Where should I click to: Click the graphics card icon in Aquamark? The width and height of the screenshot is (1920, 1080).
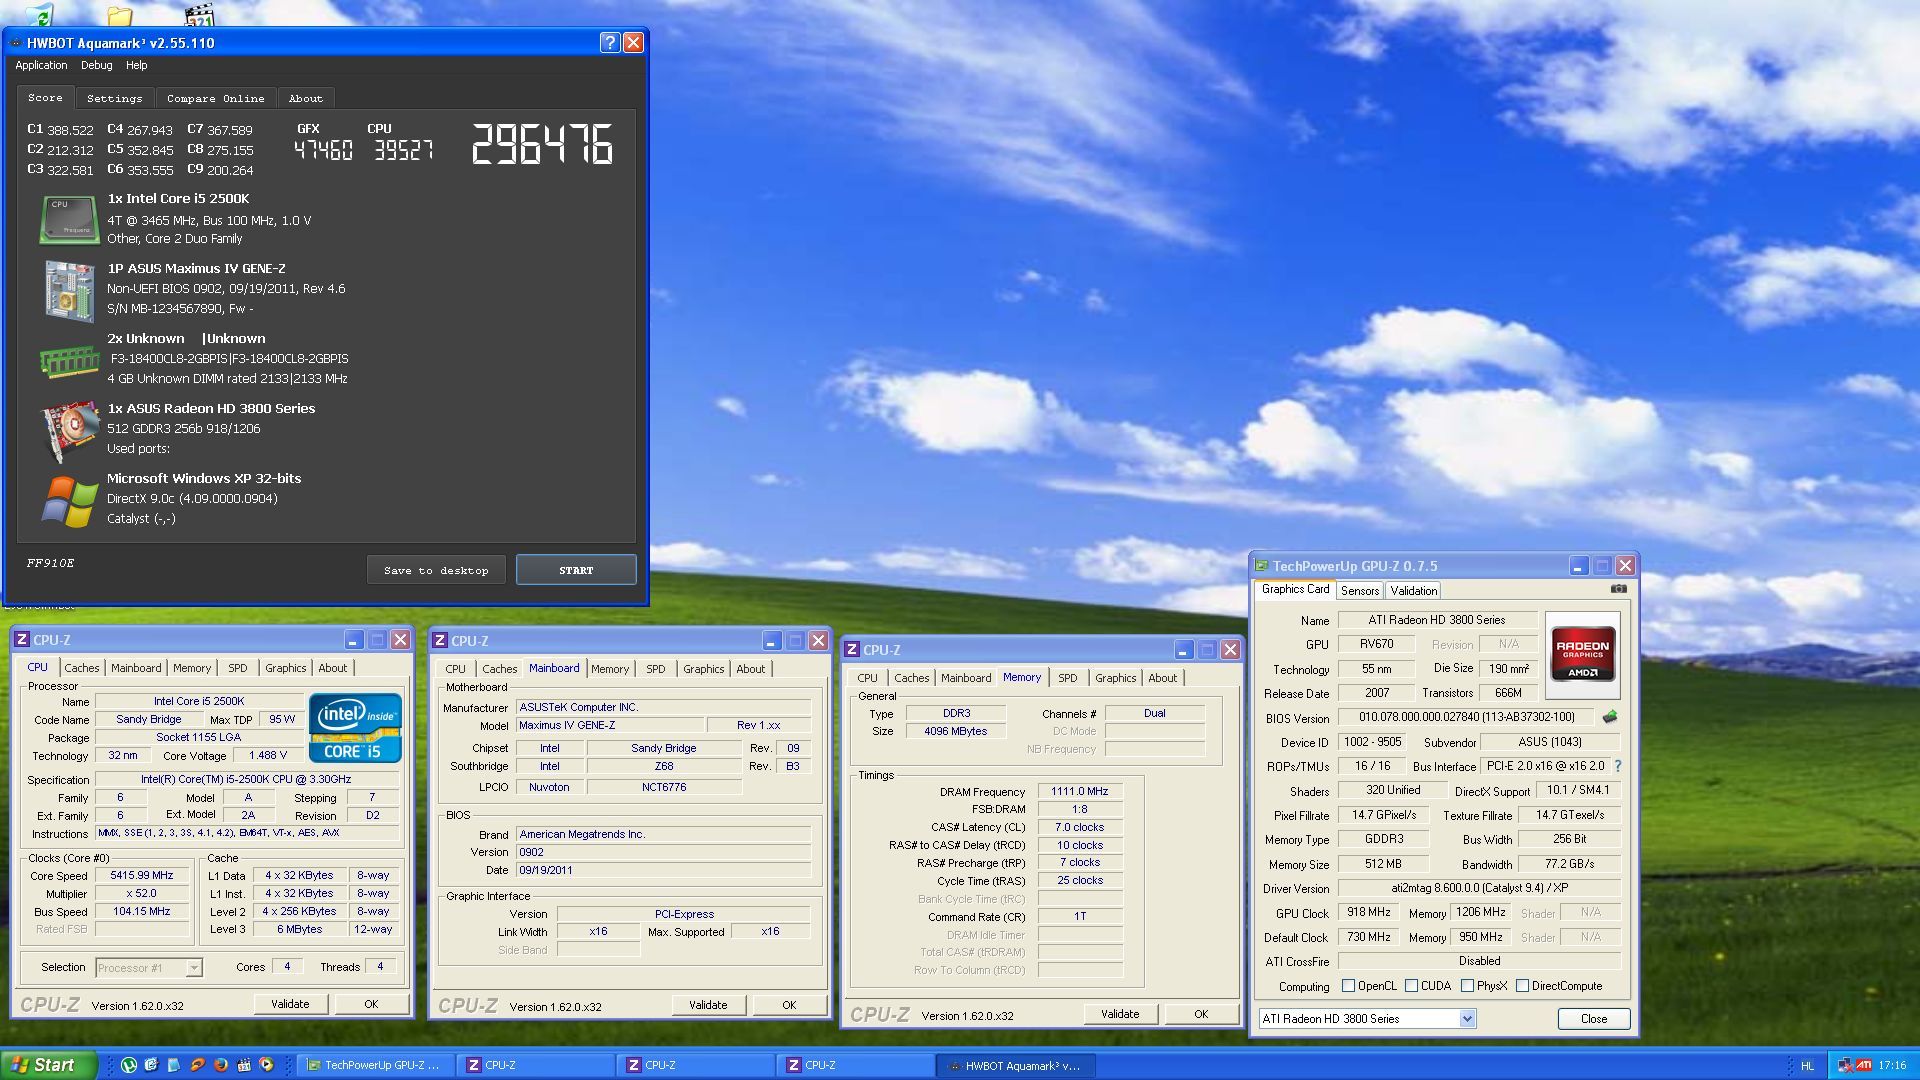(x=69, y=431)
